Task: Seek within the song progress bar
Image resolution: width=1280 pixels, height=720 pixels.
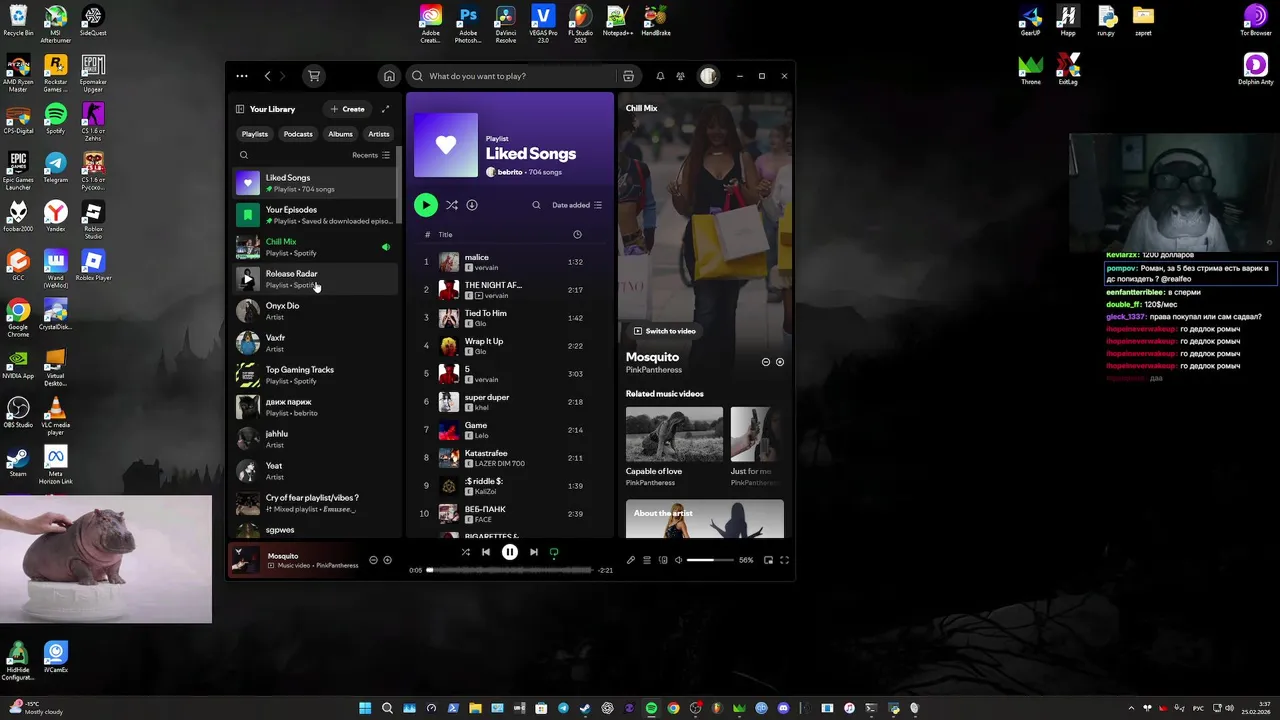Action: [x=510, y=570]
